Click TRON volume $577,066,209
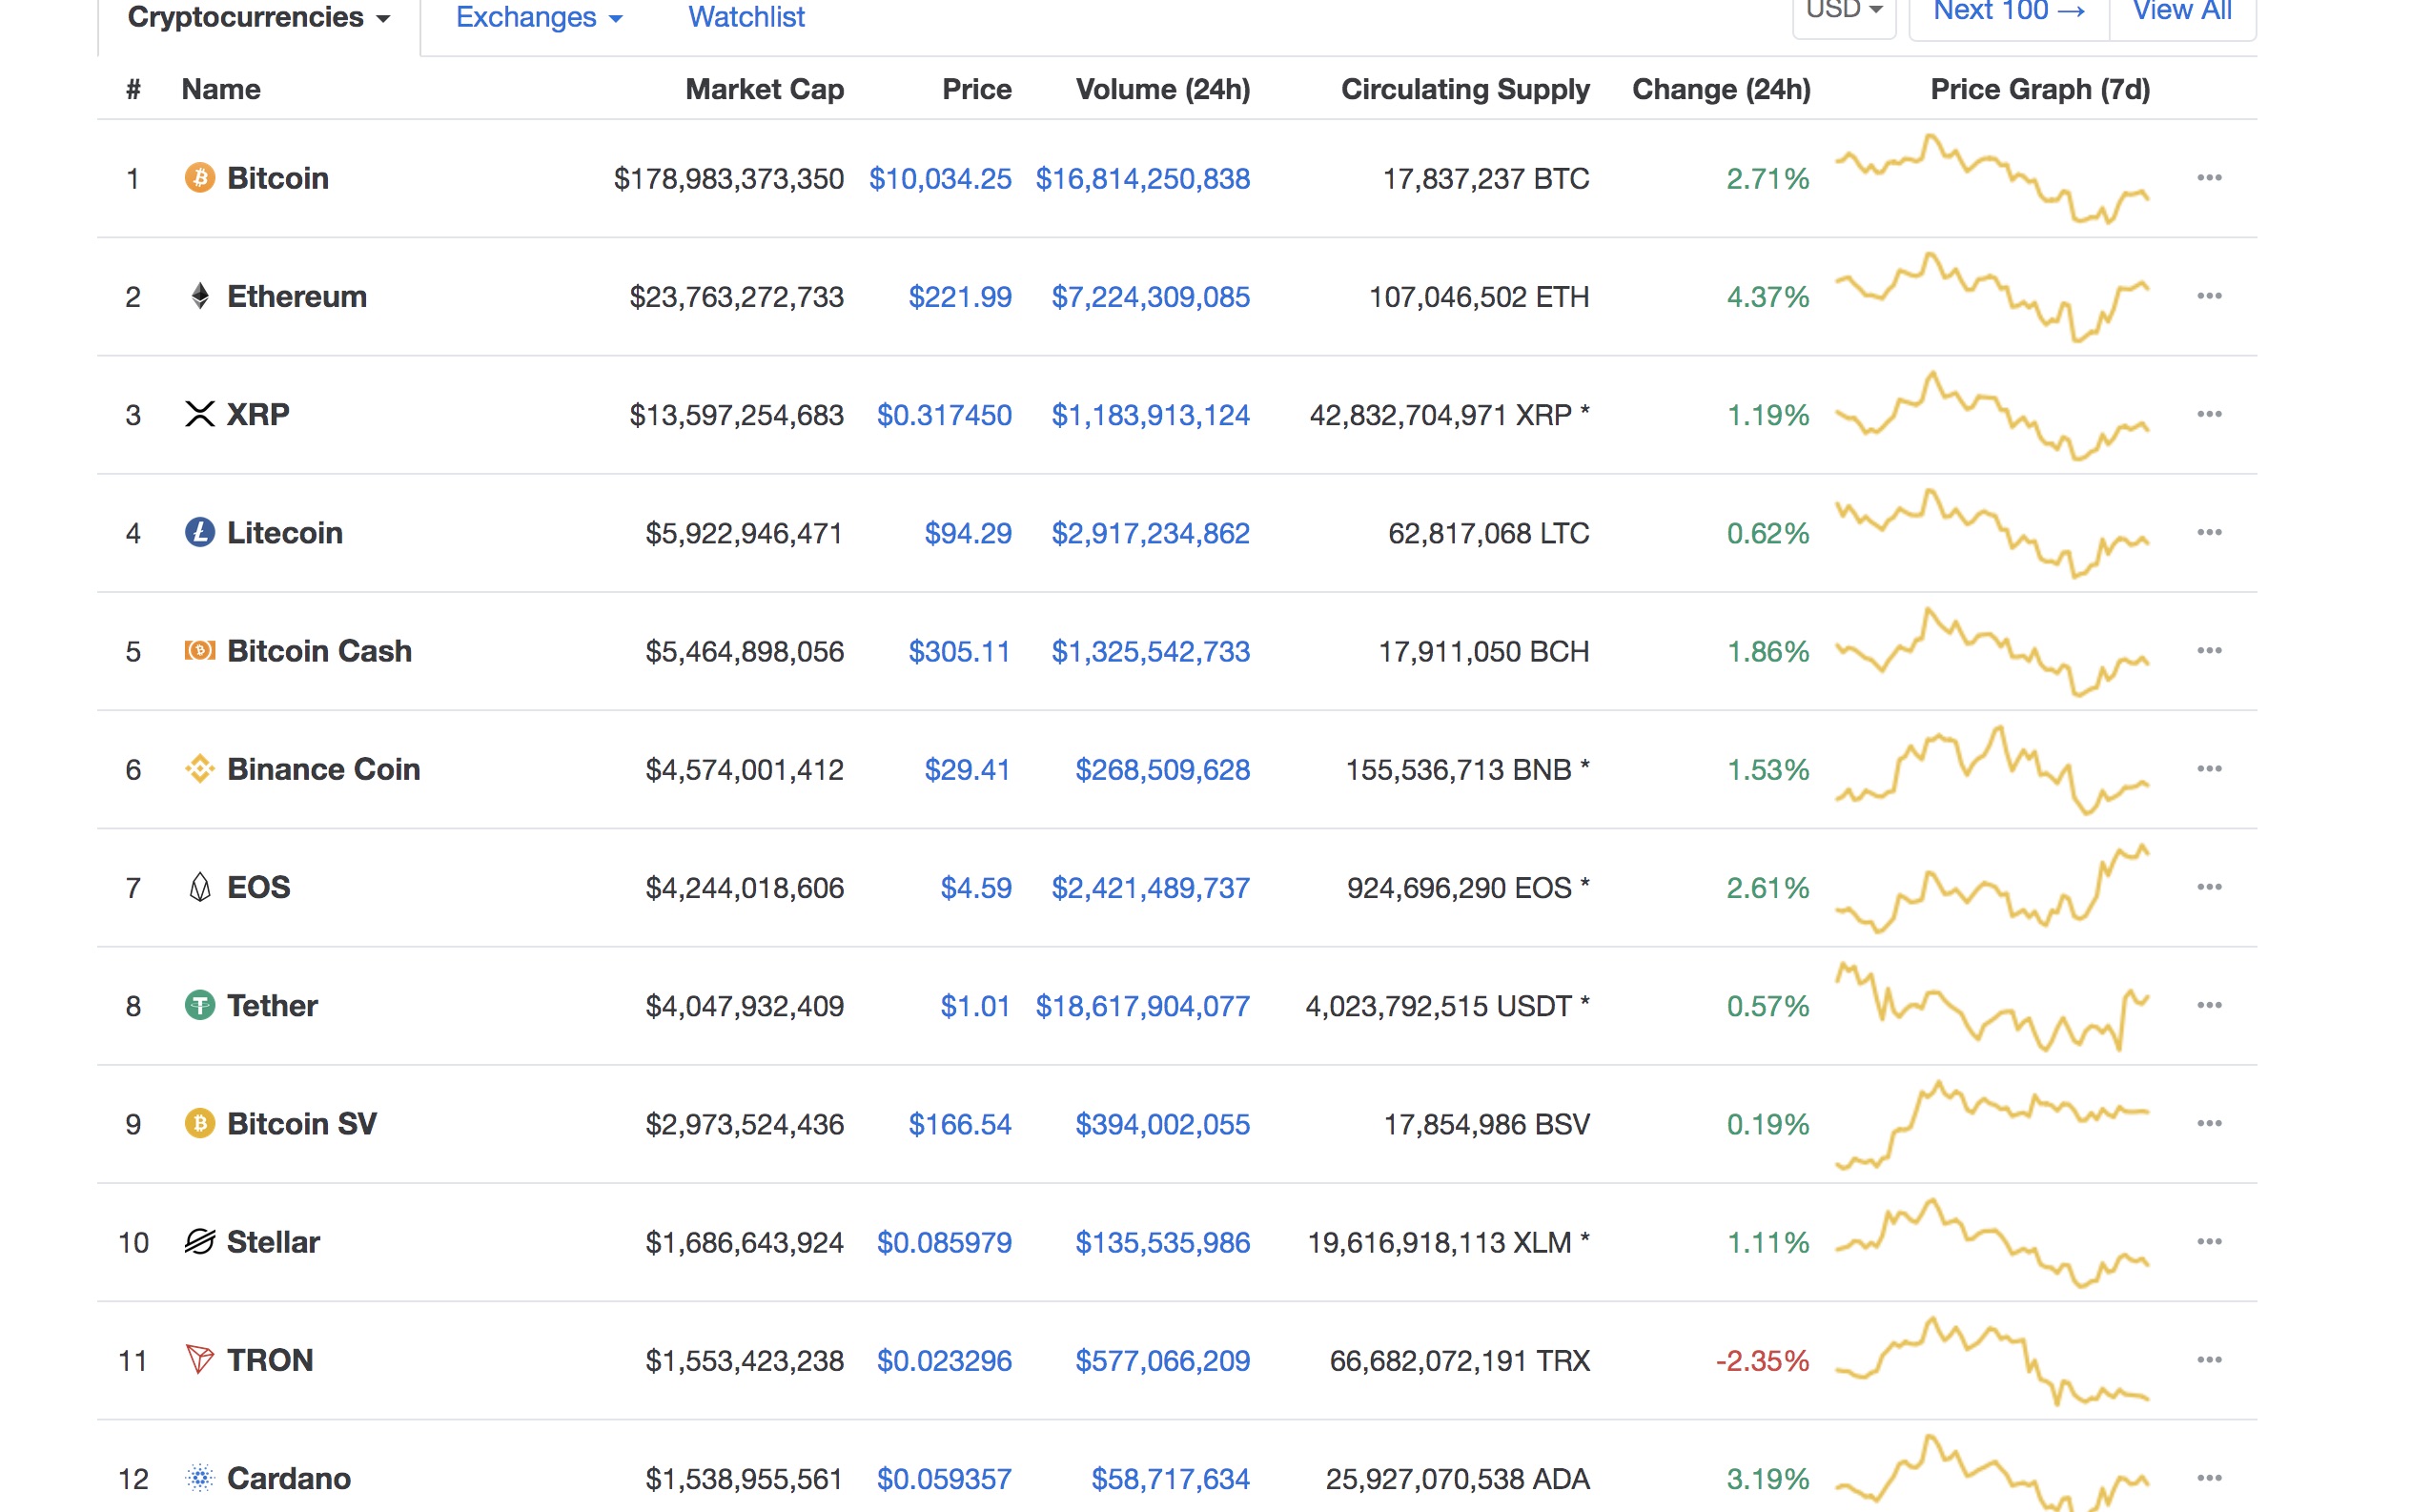The width and height of the screenshot is (2411, 1512). (1162, 1360)
